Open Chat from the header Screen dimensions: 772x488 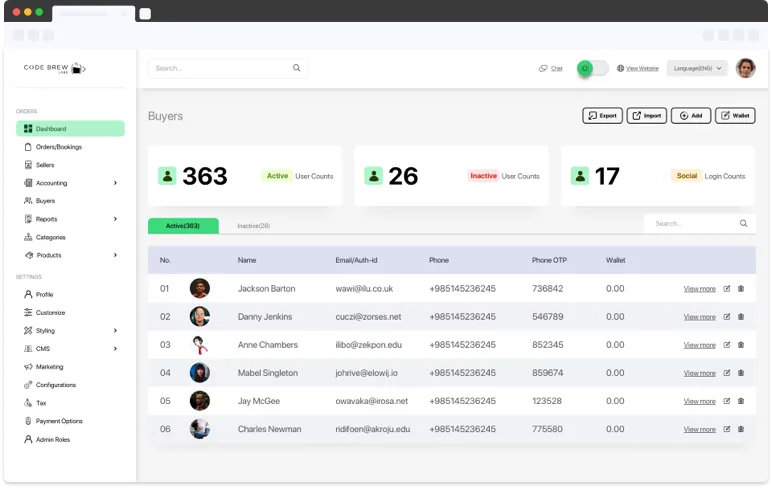point(551,68)
